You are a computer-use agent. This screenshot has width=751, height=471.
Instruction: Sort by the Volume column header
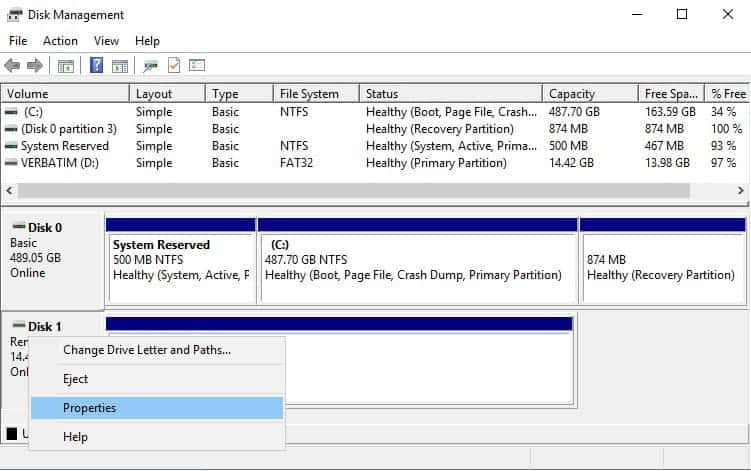tap(66, 93)
